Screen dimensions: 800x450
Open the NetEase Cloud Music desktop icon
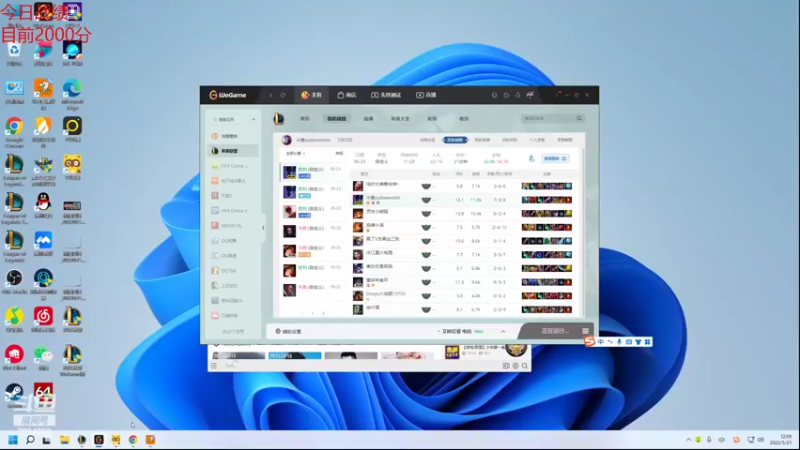43,320
